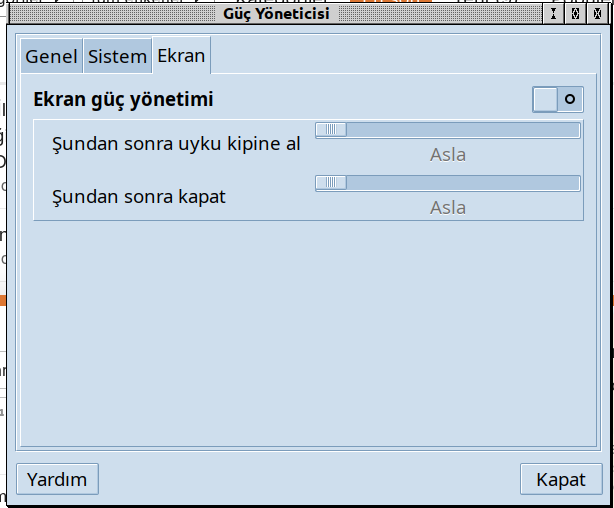Switch to the Genel tab
This screenshot has width=614, height=508.
[x=51, y=57]
